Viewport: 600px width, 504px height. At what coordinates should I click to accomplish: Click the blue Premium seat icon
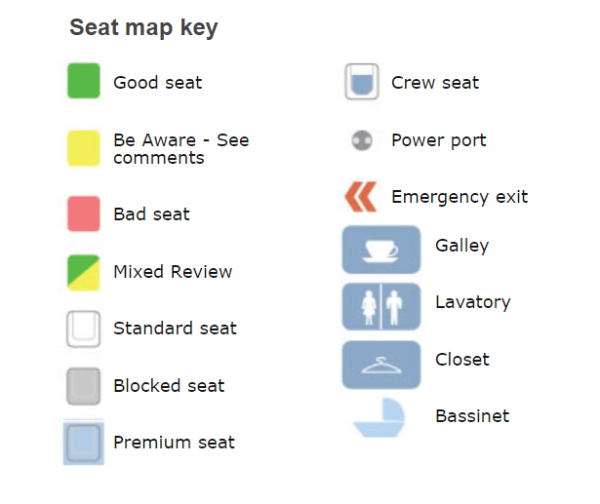point(84,442)
